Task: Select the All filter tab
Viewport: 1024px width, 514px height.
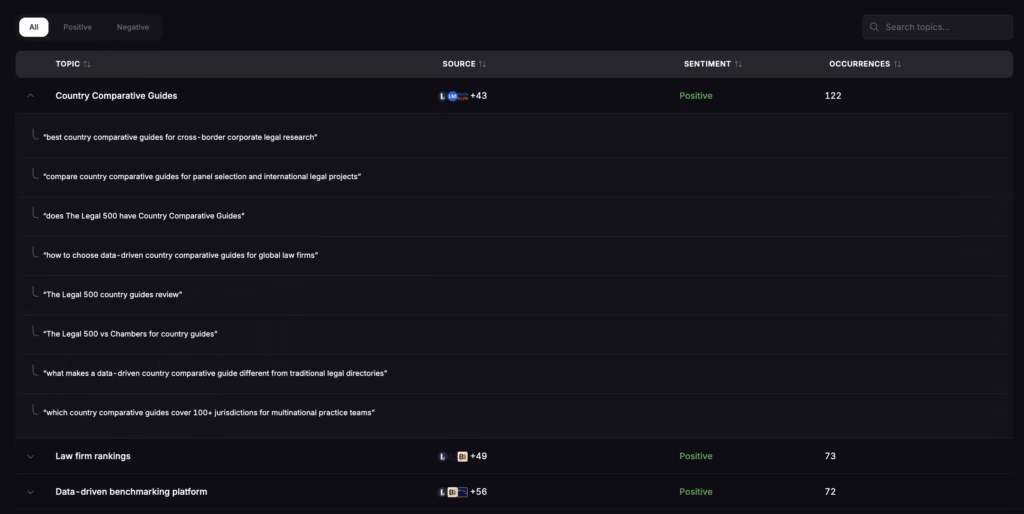Action: 33,27
